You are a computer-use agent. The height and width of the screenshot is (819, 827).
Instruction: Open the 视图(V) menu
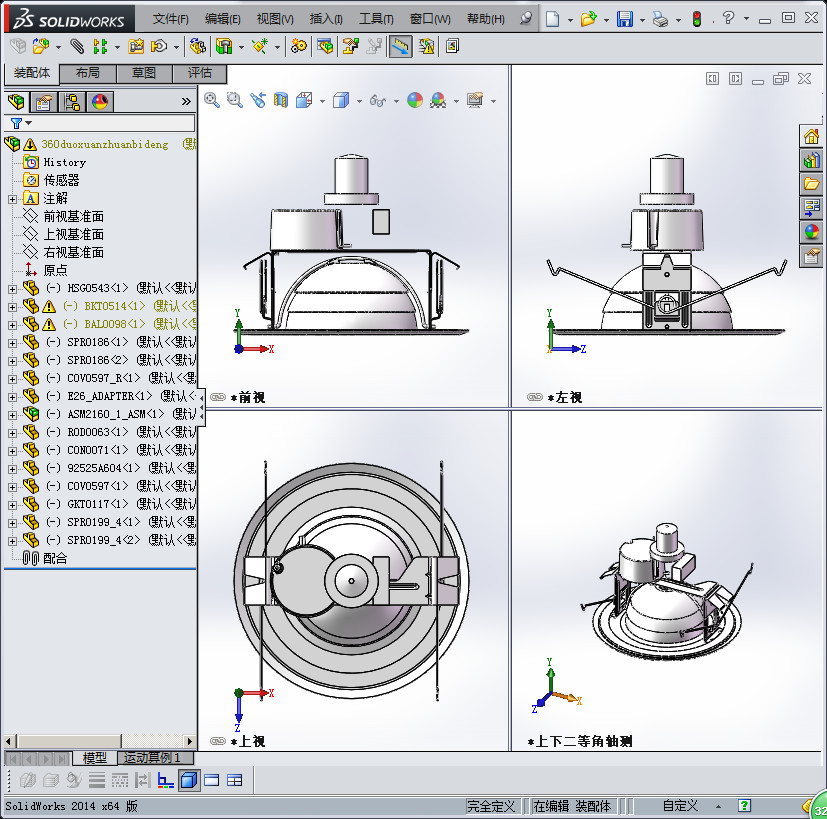275,19
